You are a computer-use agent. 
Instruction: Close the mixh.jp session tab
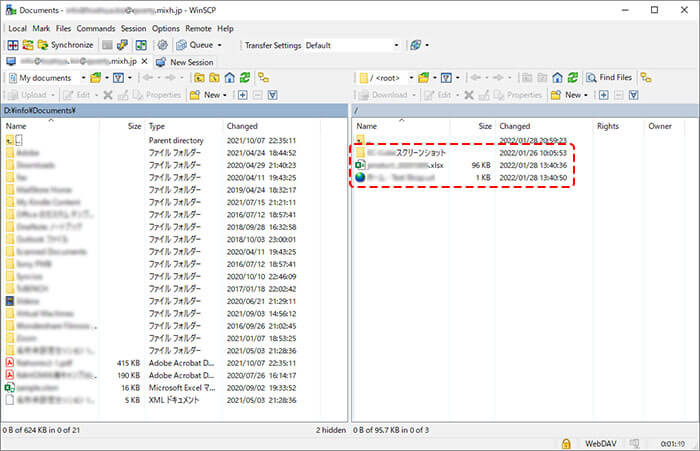(144, 62)
